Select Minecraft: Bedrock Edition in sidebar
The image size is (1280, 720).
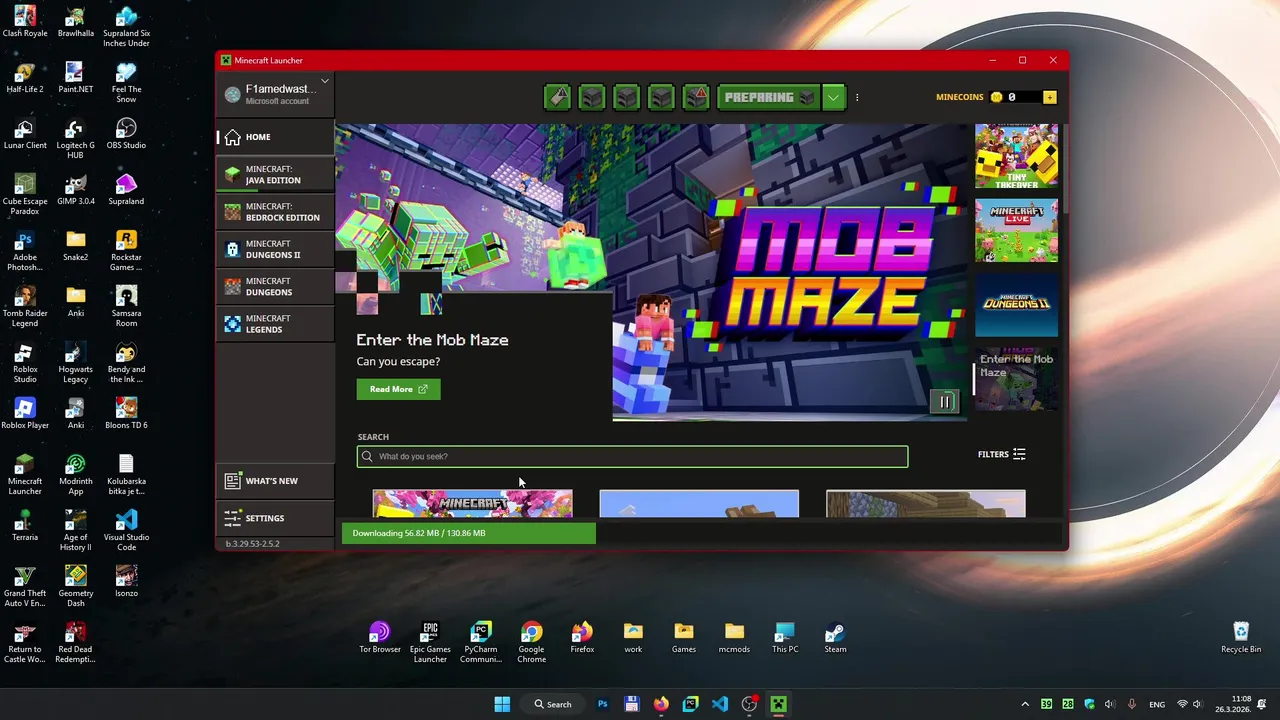[x=275, y=212]
